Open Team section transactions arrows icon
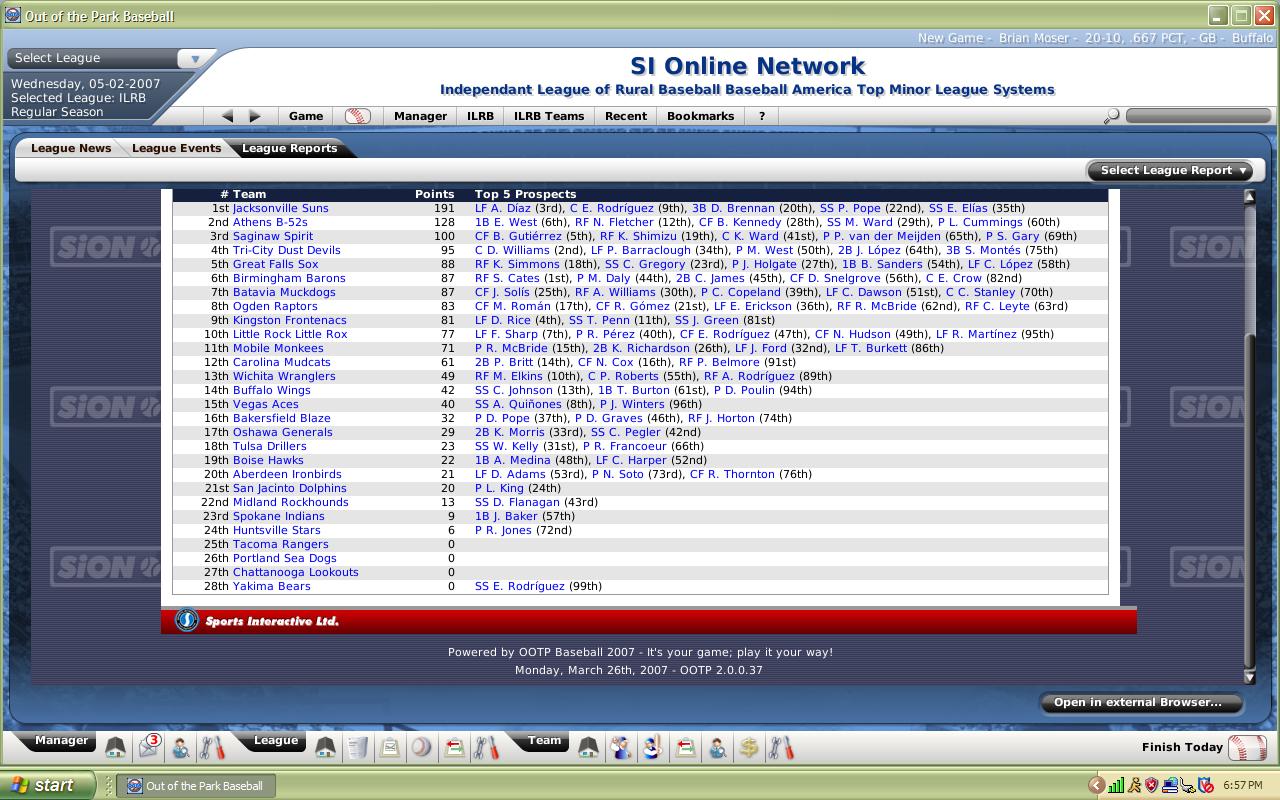The height and width of the screenshot is (800, 1280). [685, 747]
